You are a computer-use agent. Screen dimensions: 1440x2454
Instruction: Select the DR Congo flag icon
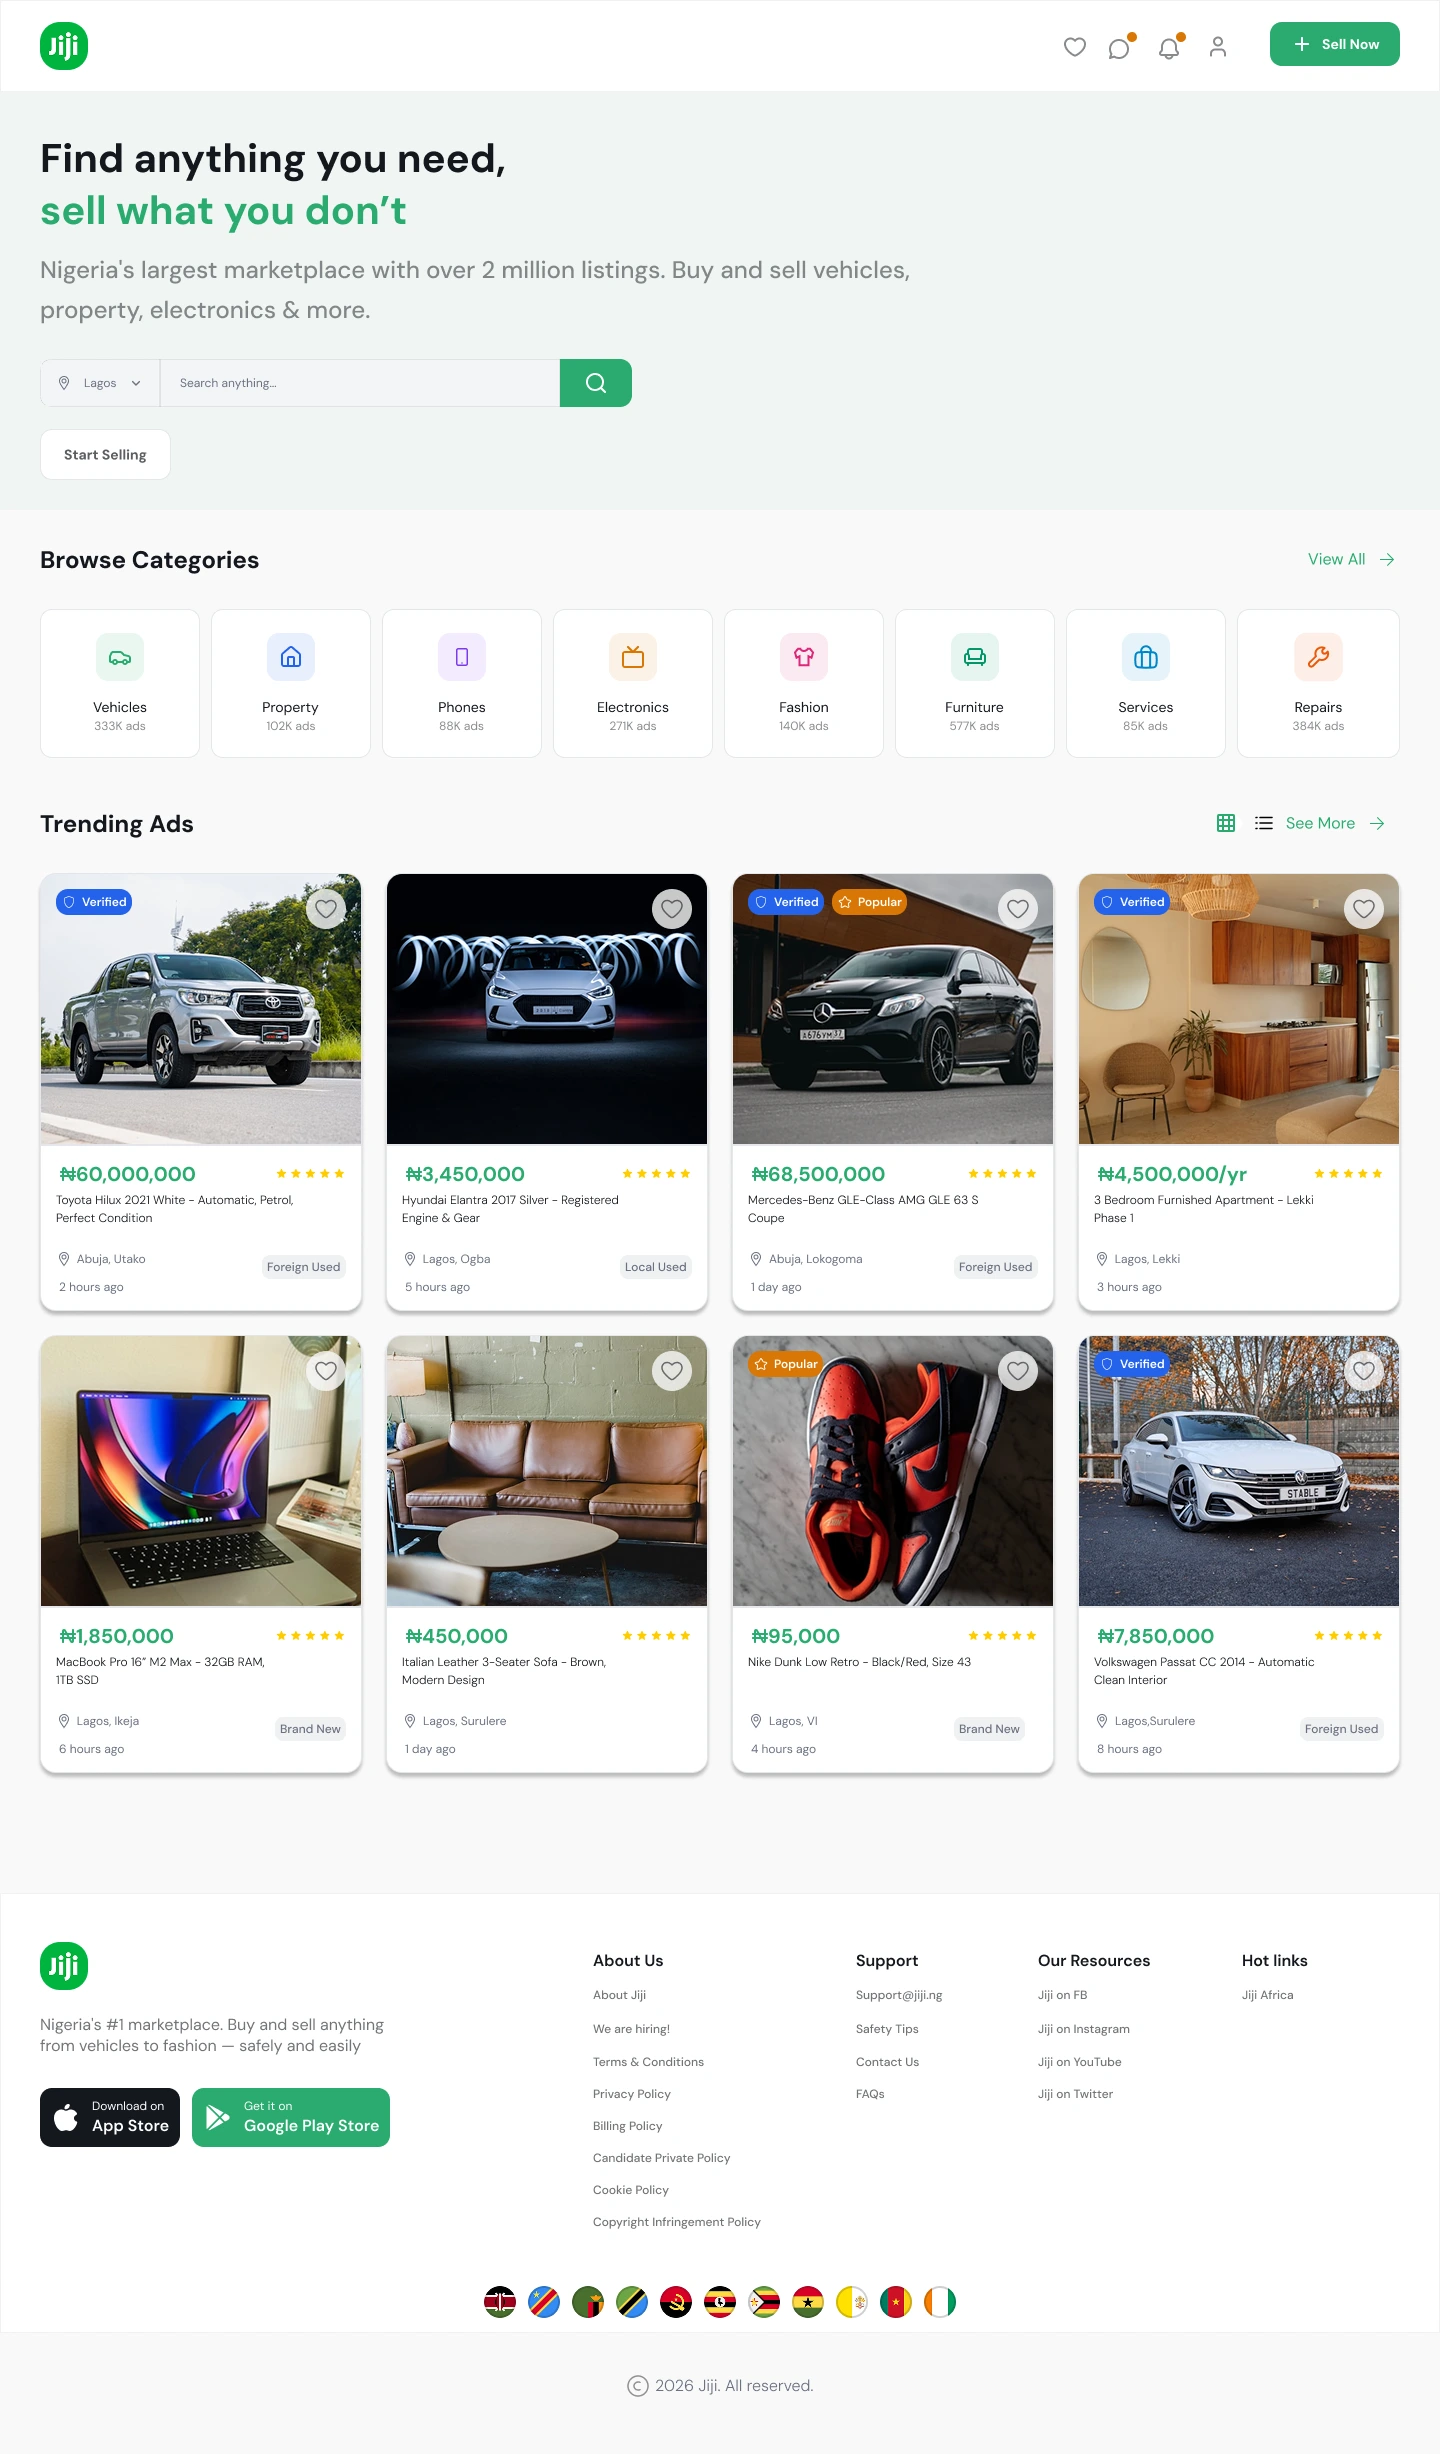(x=544, y=2302)
